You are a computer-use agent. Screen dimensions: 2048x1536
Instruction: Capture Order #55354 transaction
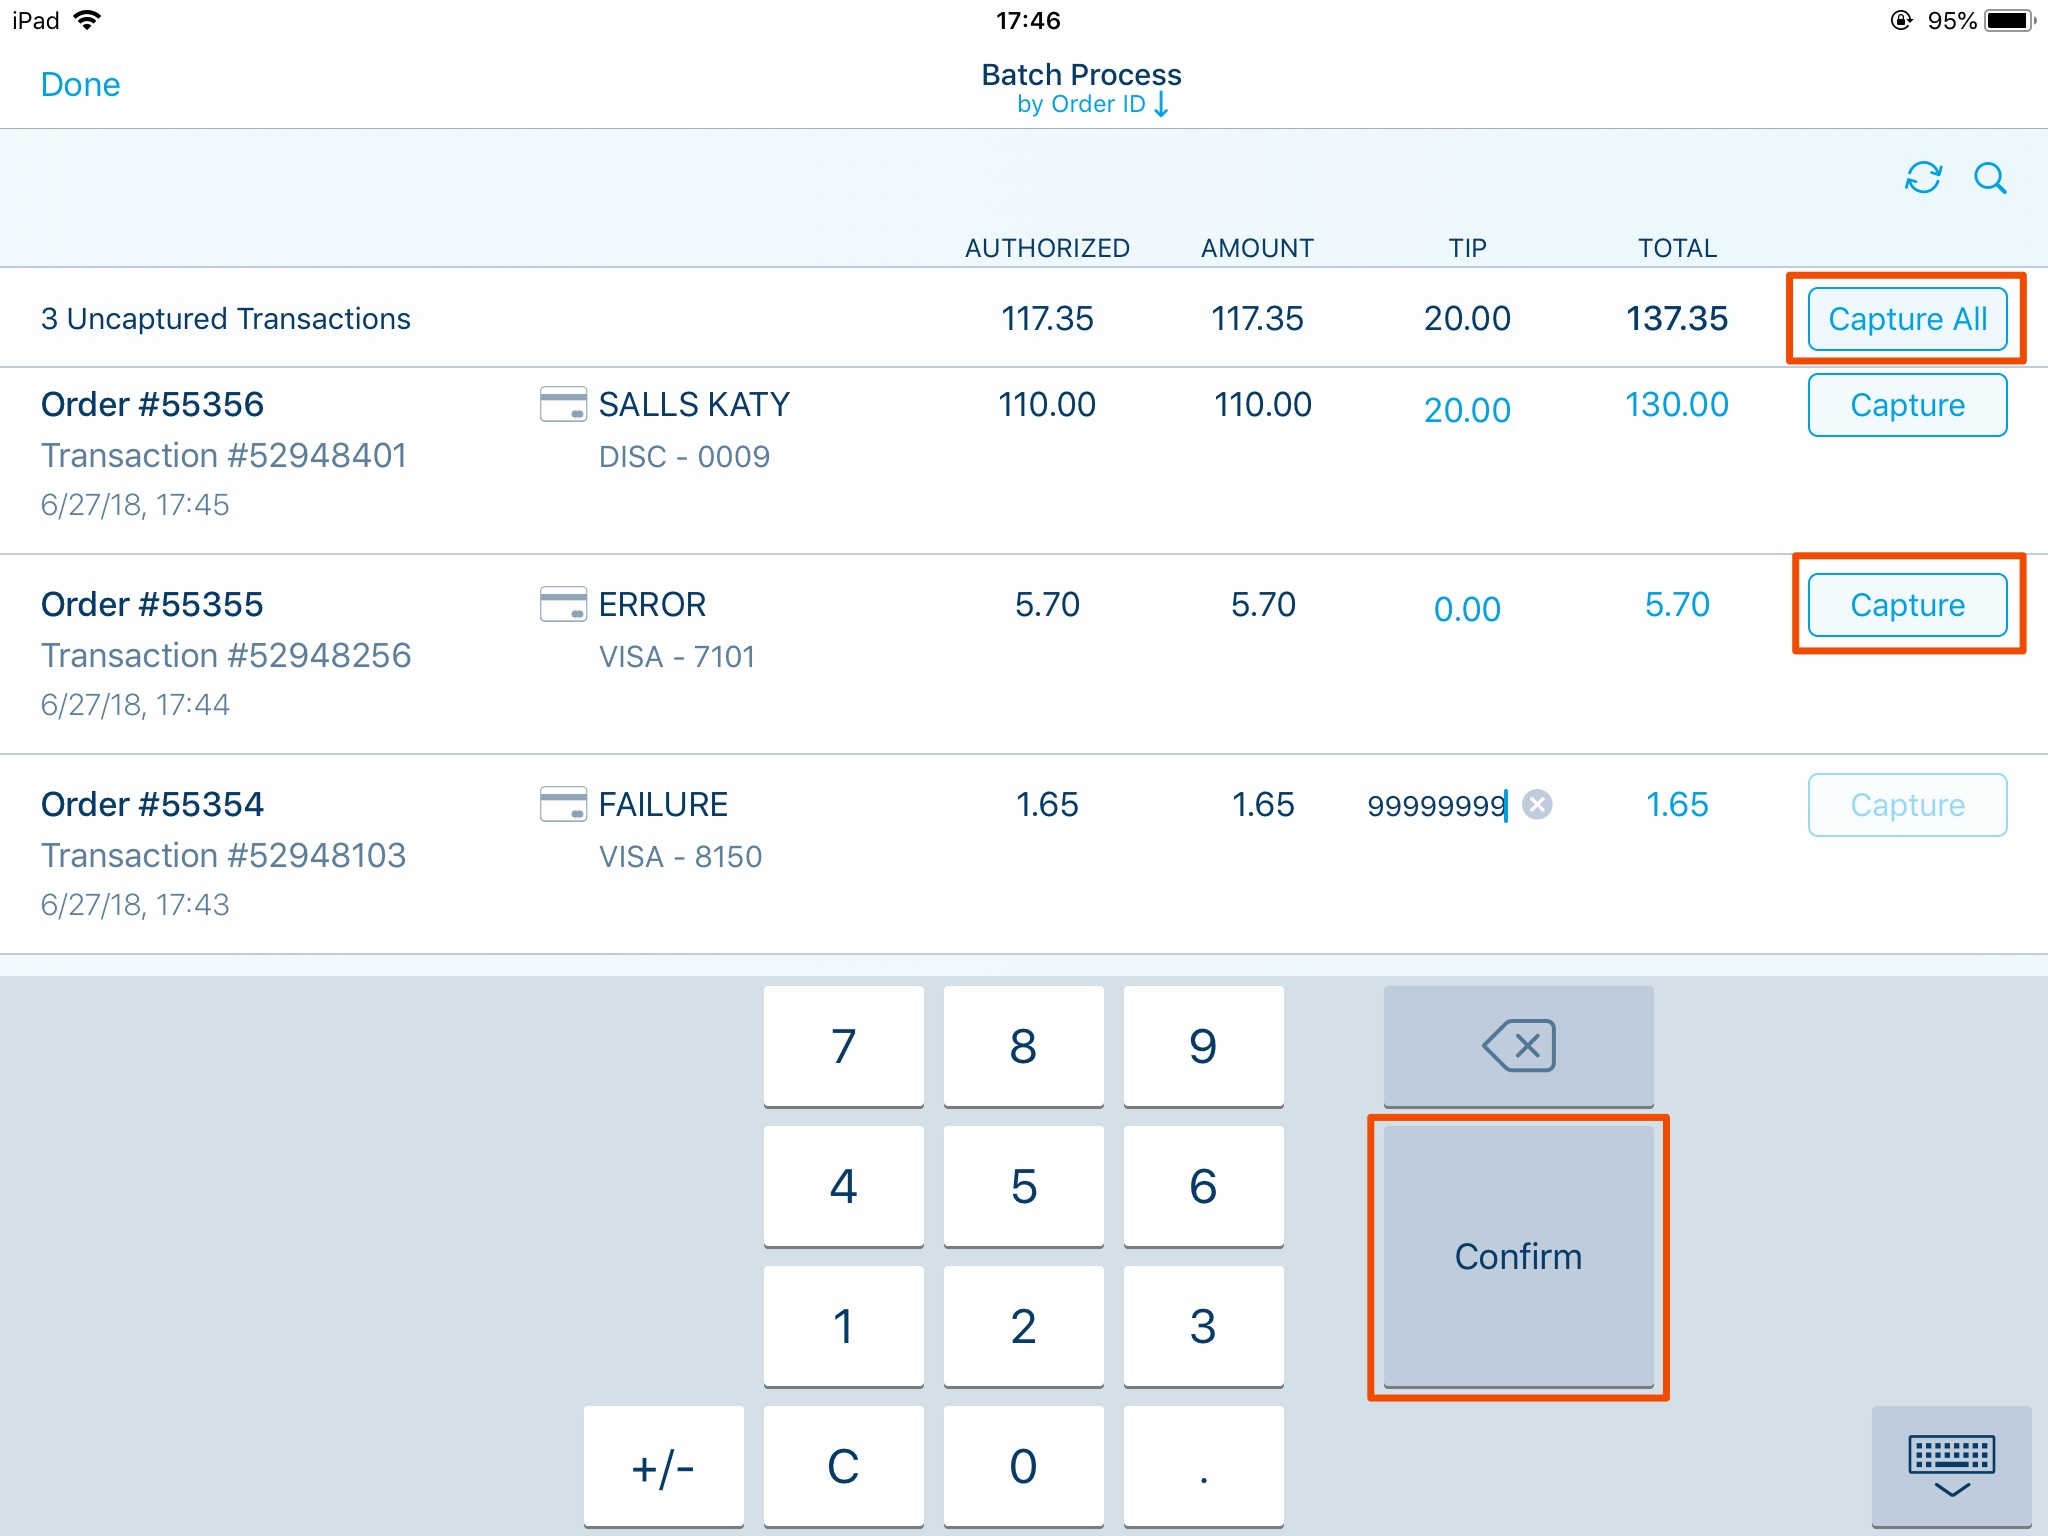[x=1907, y=805]
